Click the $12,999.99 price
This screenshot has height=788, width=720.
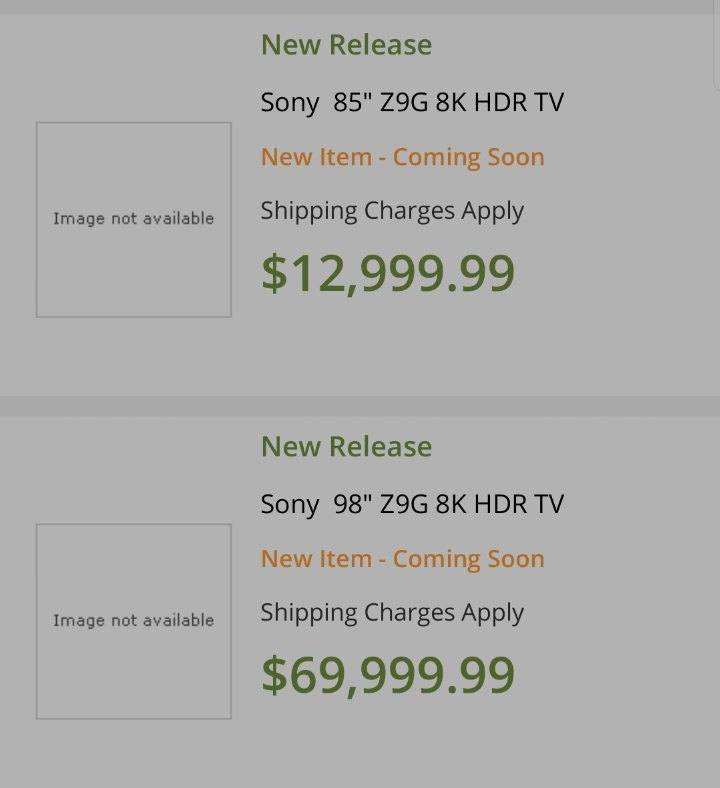[x=388, y=274]
